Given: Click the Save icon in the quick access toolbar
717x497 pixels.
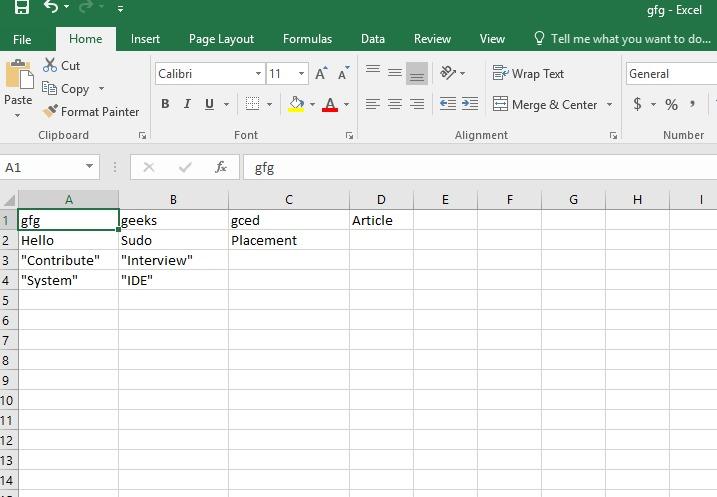Looking at the screenshot, I should 21,6.
